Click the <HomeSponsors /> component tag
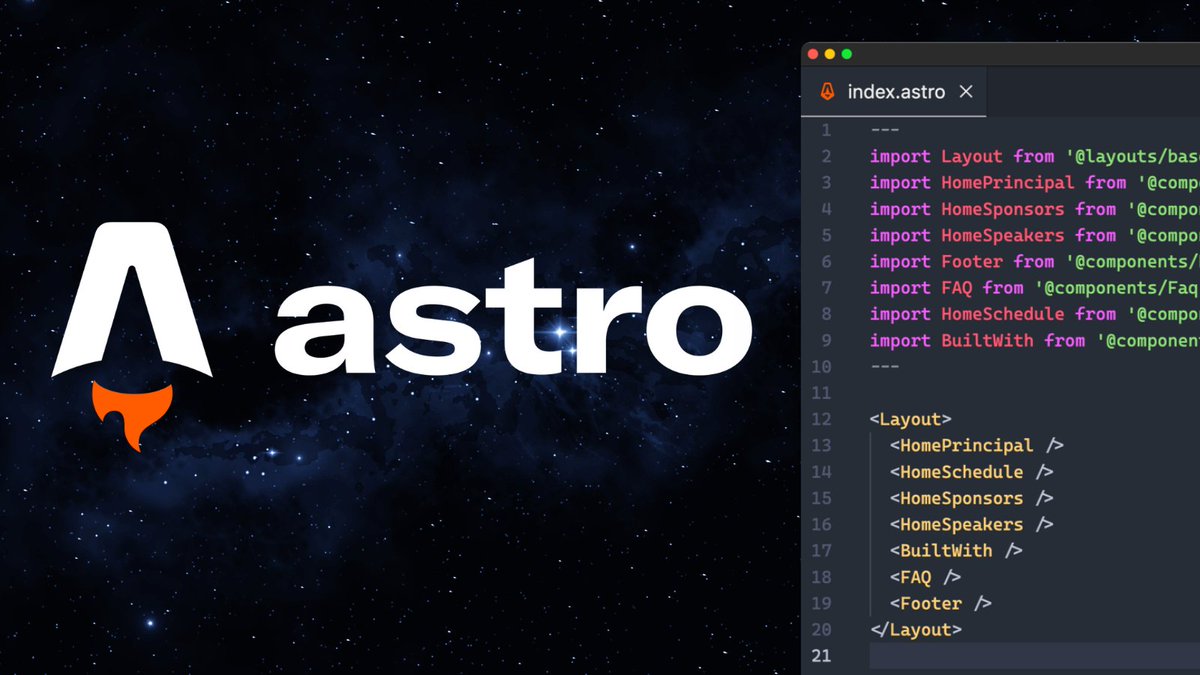Image resolution: width=1200 pixels, height=675 pixels. pyautogui.click(x=972, y=498)
